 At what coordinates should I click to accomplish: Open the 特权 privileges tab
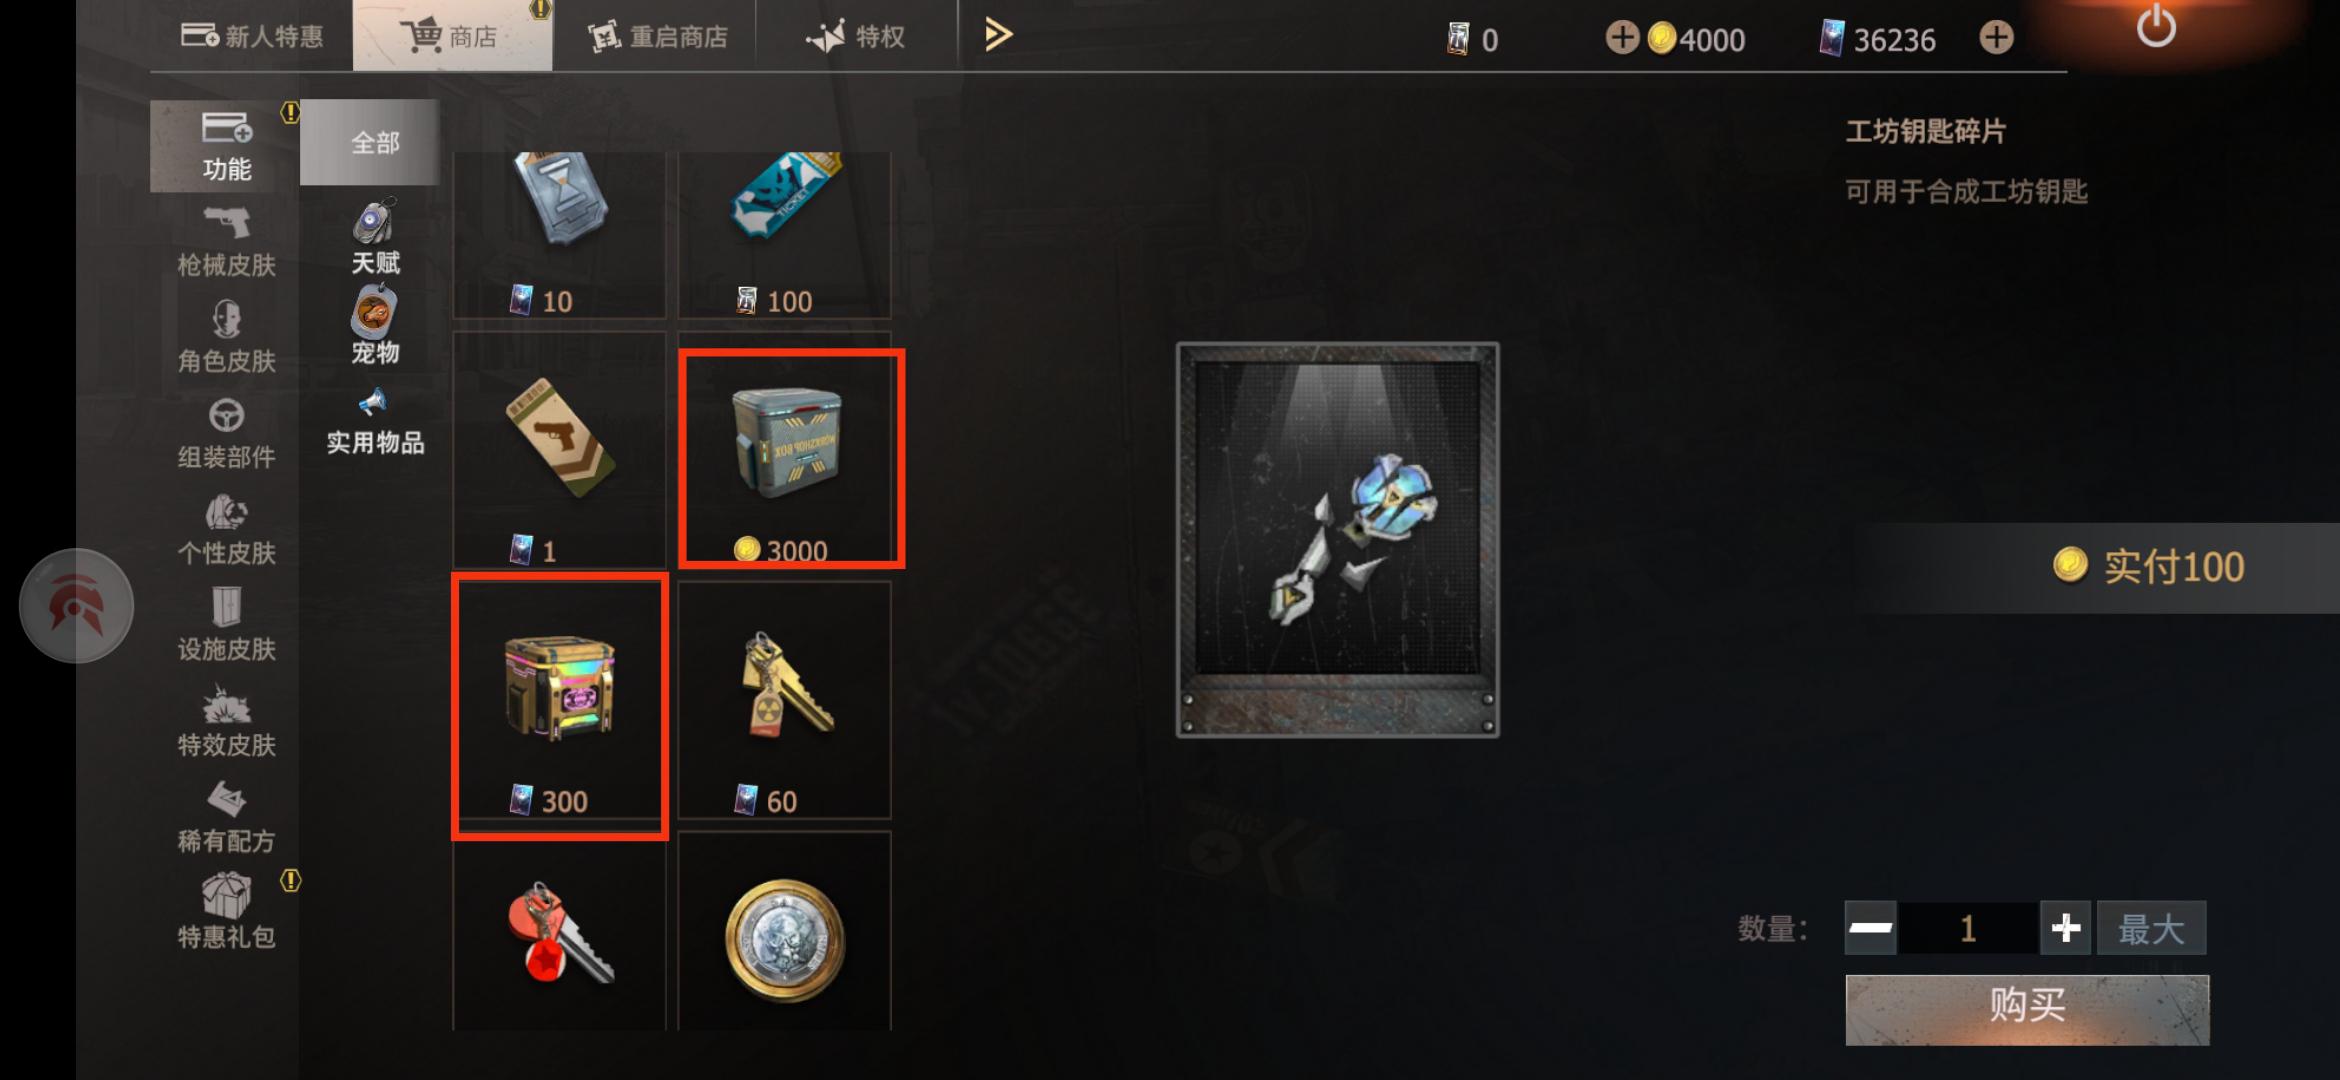[856, 36]
